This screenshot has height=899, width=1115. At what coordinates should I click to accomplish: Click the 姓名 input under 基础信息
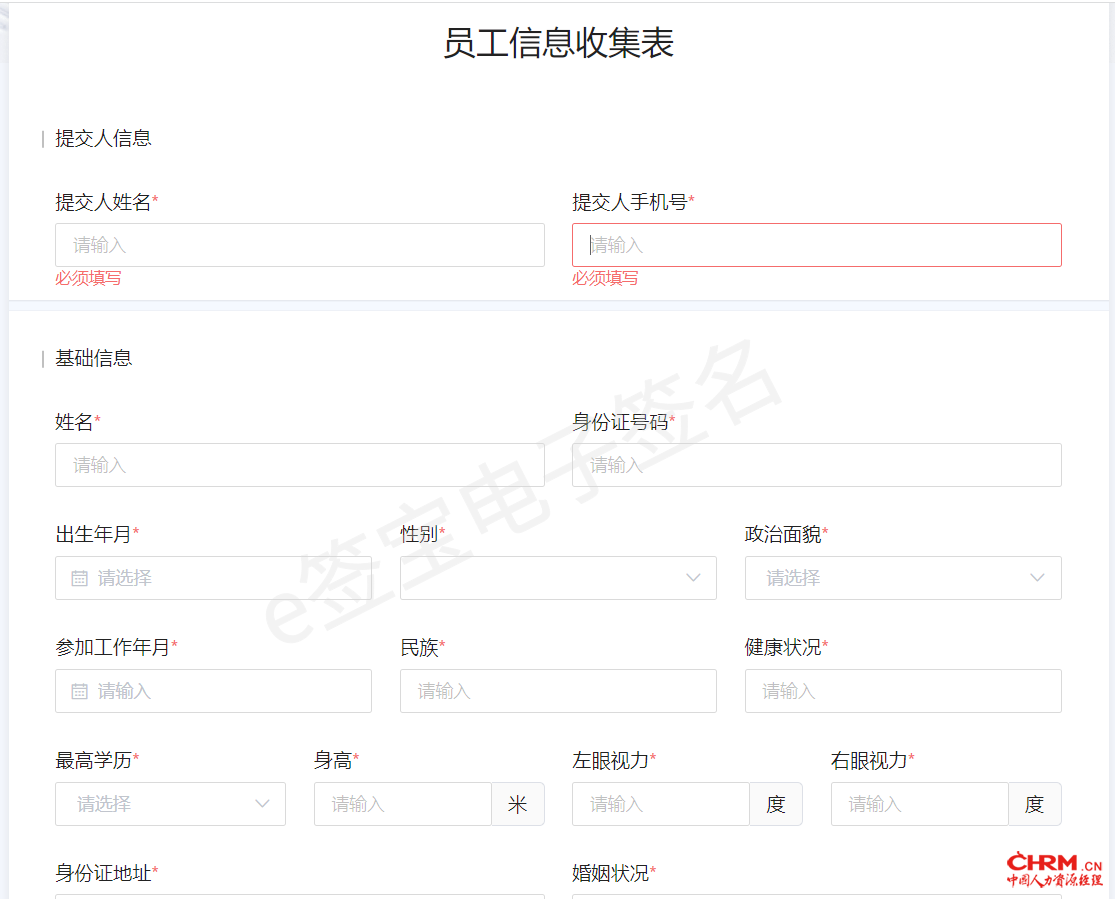tap(300, 465)
